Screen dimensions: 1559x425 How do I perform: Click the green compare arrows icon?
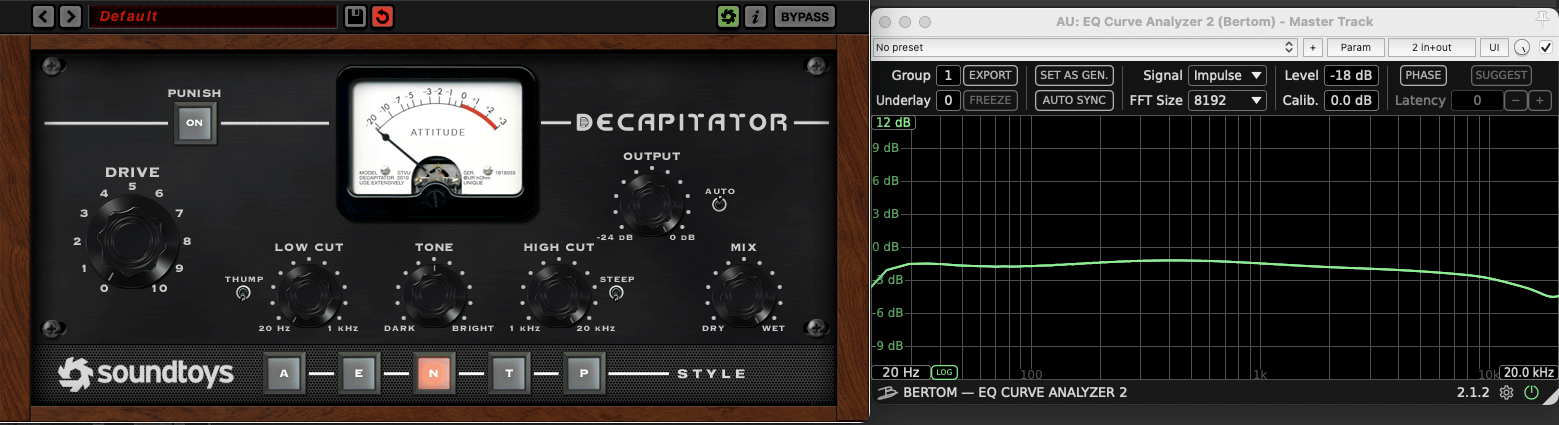728,17
